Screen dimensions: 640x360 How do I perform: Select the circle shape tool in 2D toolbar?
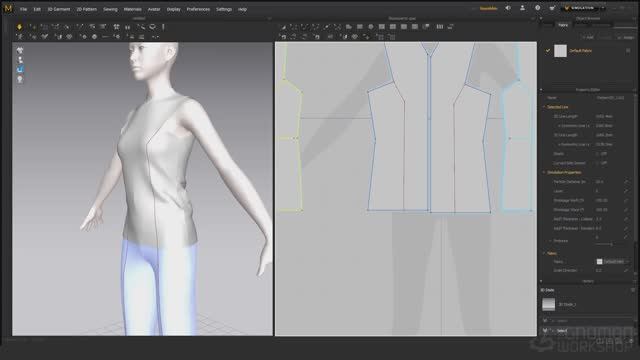tap(371, 27)
